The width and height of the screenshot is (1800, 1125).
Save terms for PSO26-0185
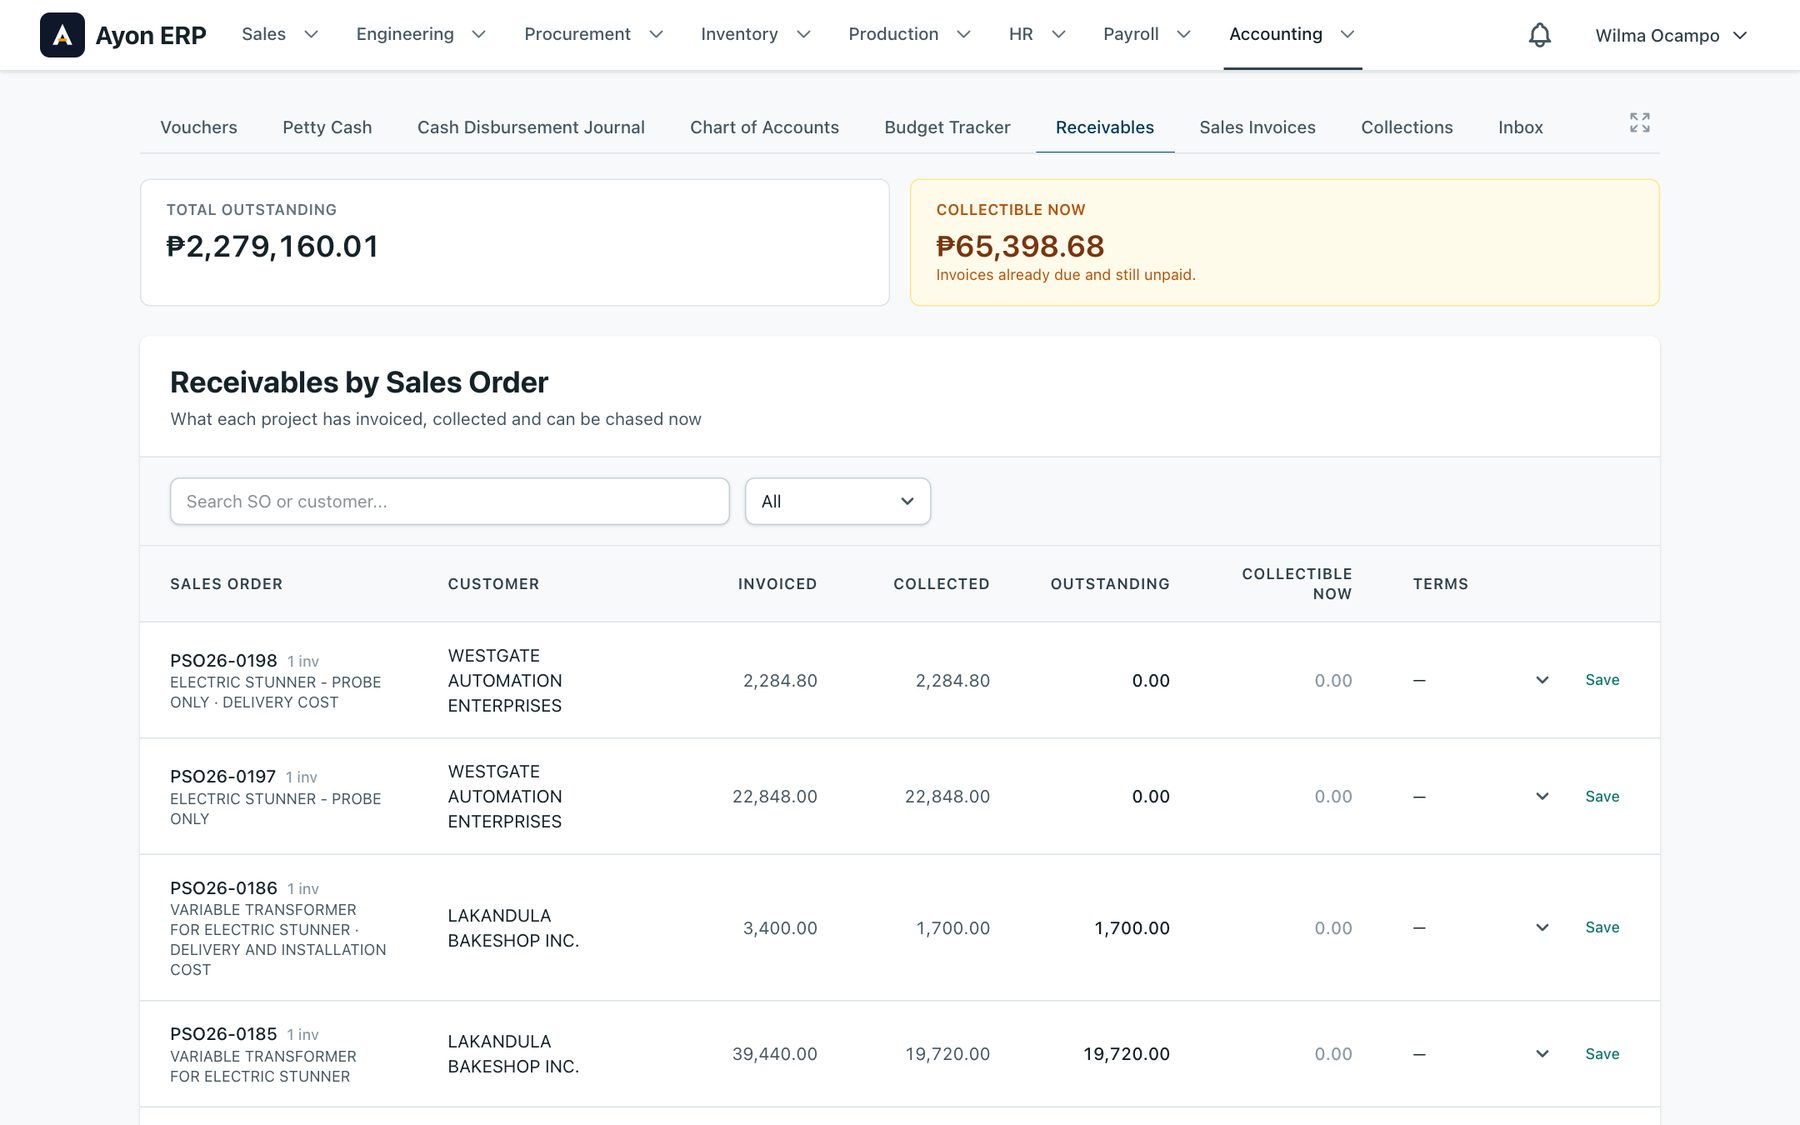coord(1602,1054)
